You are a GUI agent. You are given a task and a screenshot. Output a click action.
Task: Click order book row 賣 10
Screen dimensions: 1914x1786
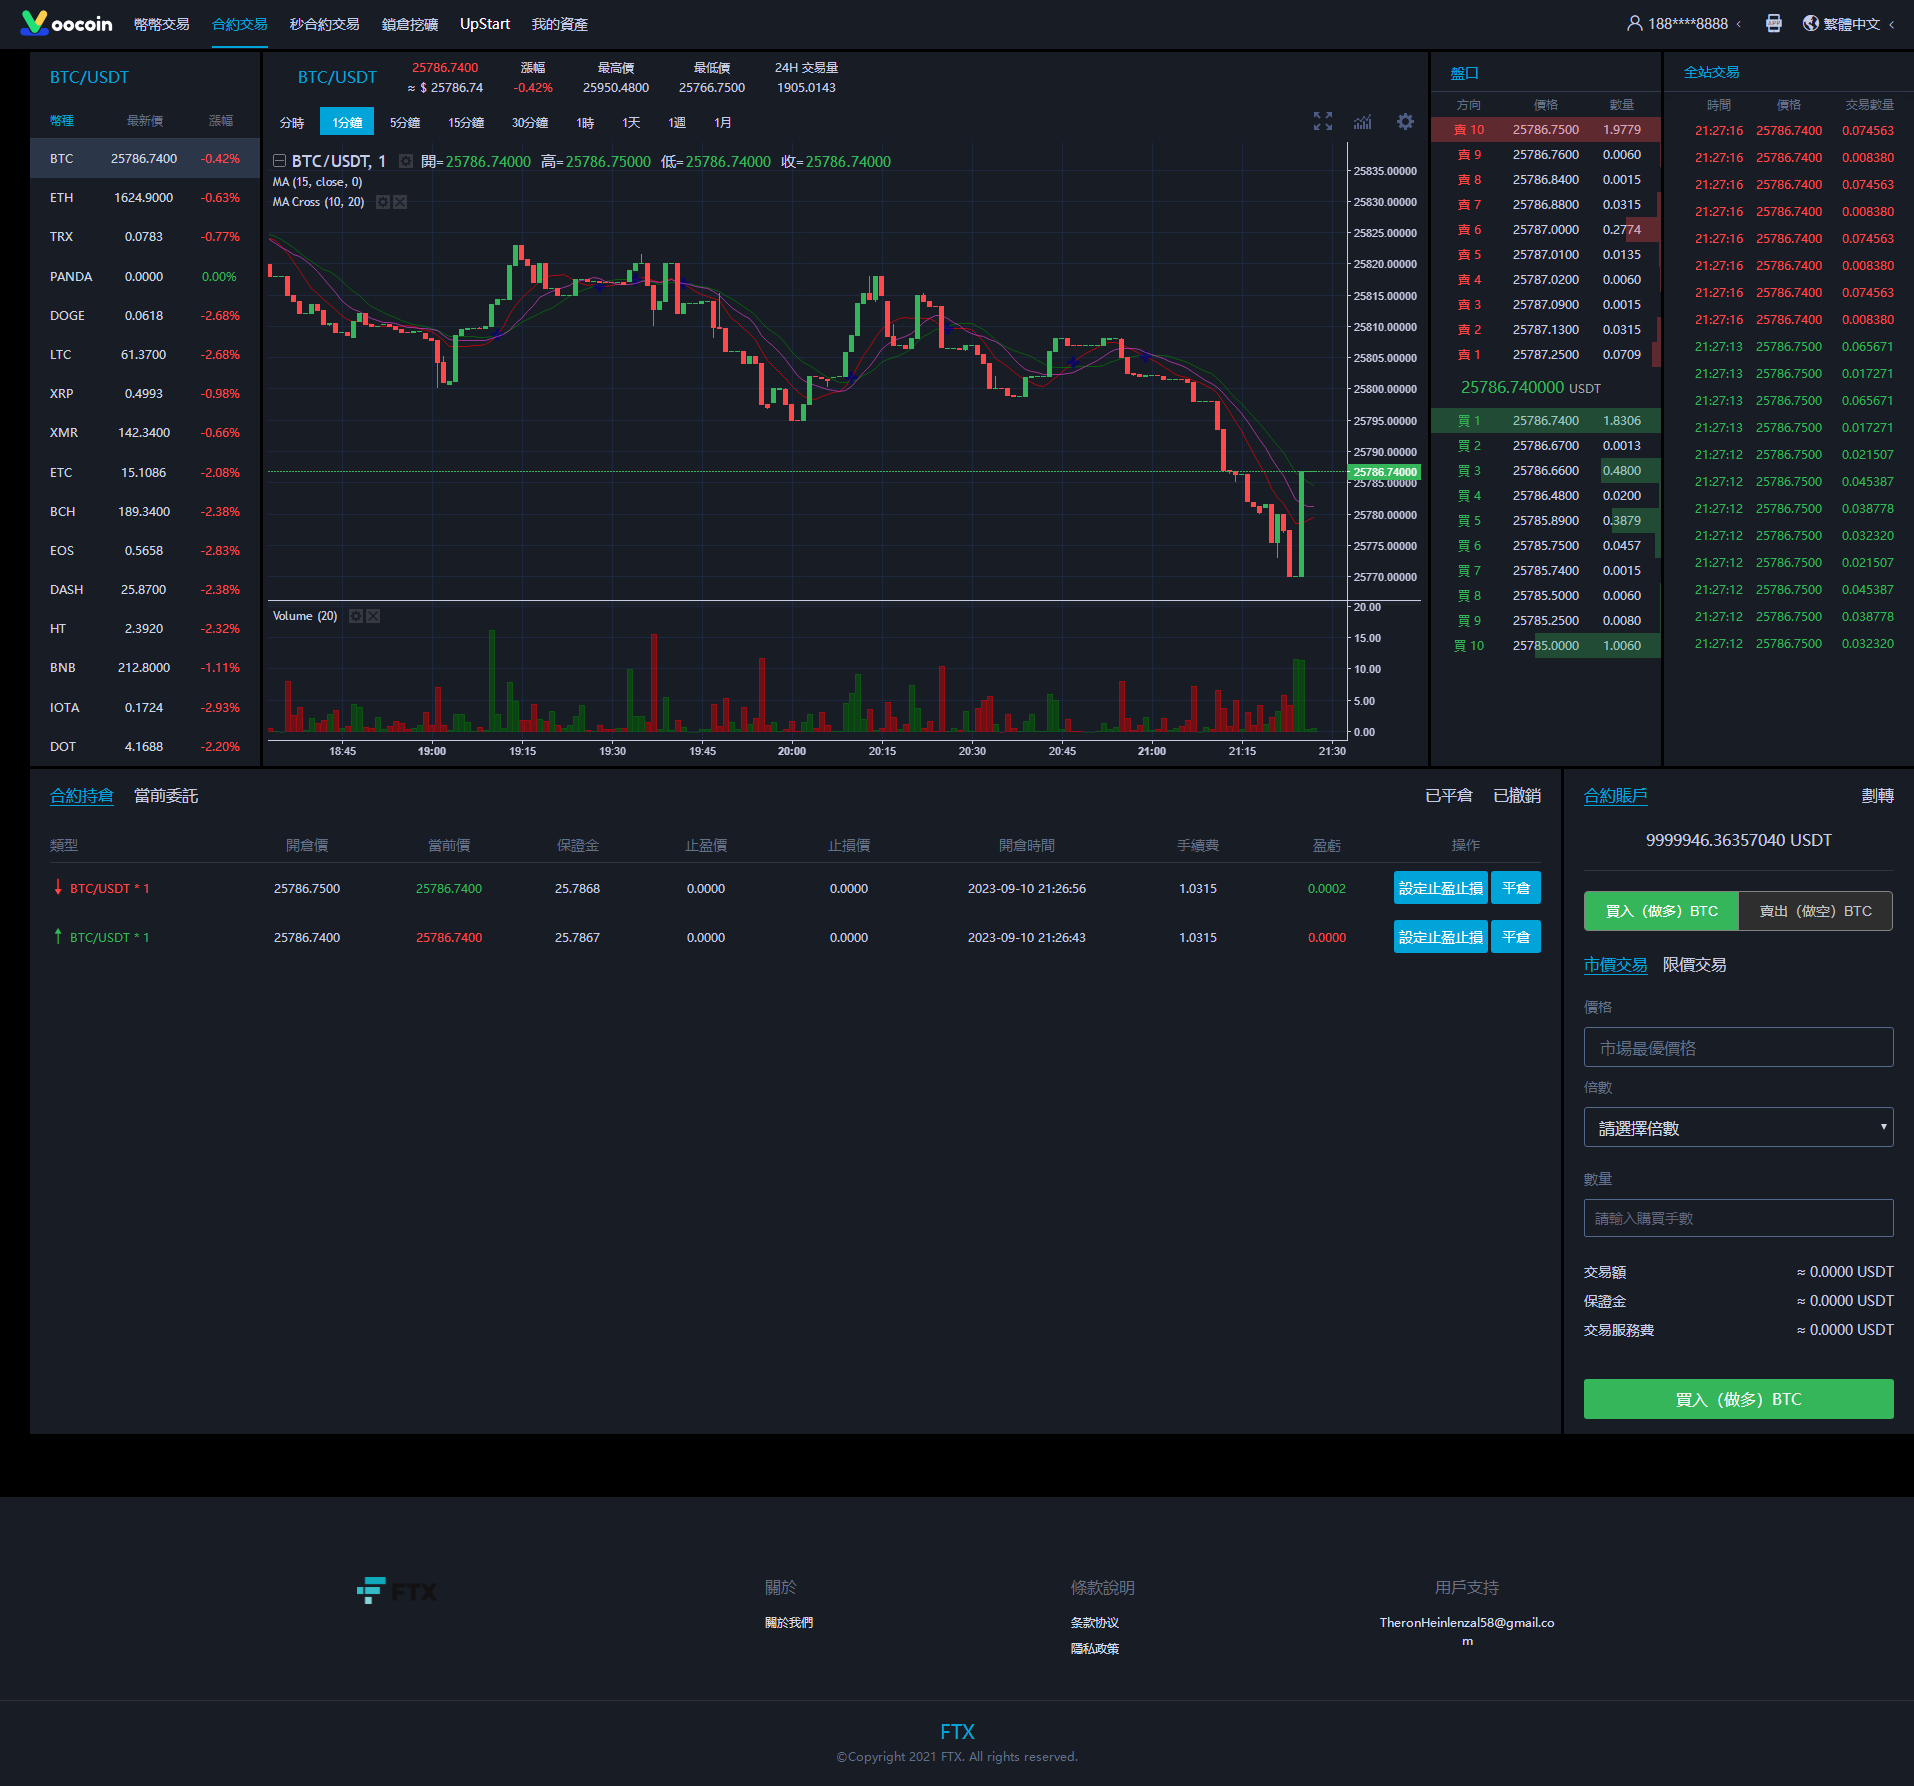1546,130
